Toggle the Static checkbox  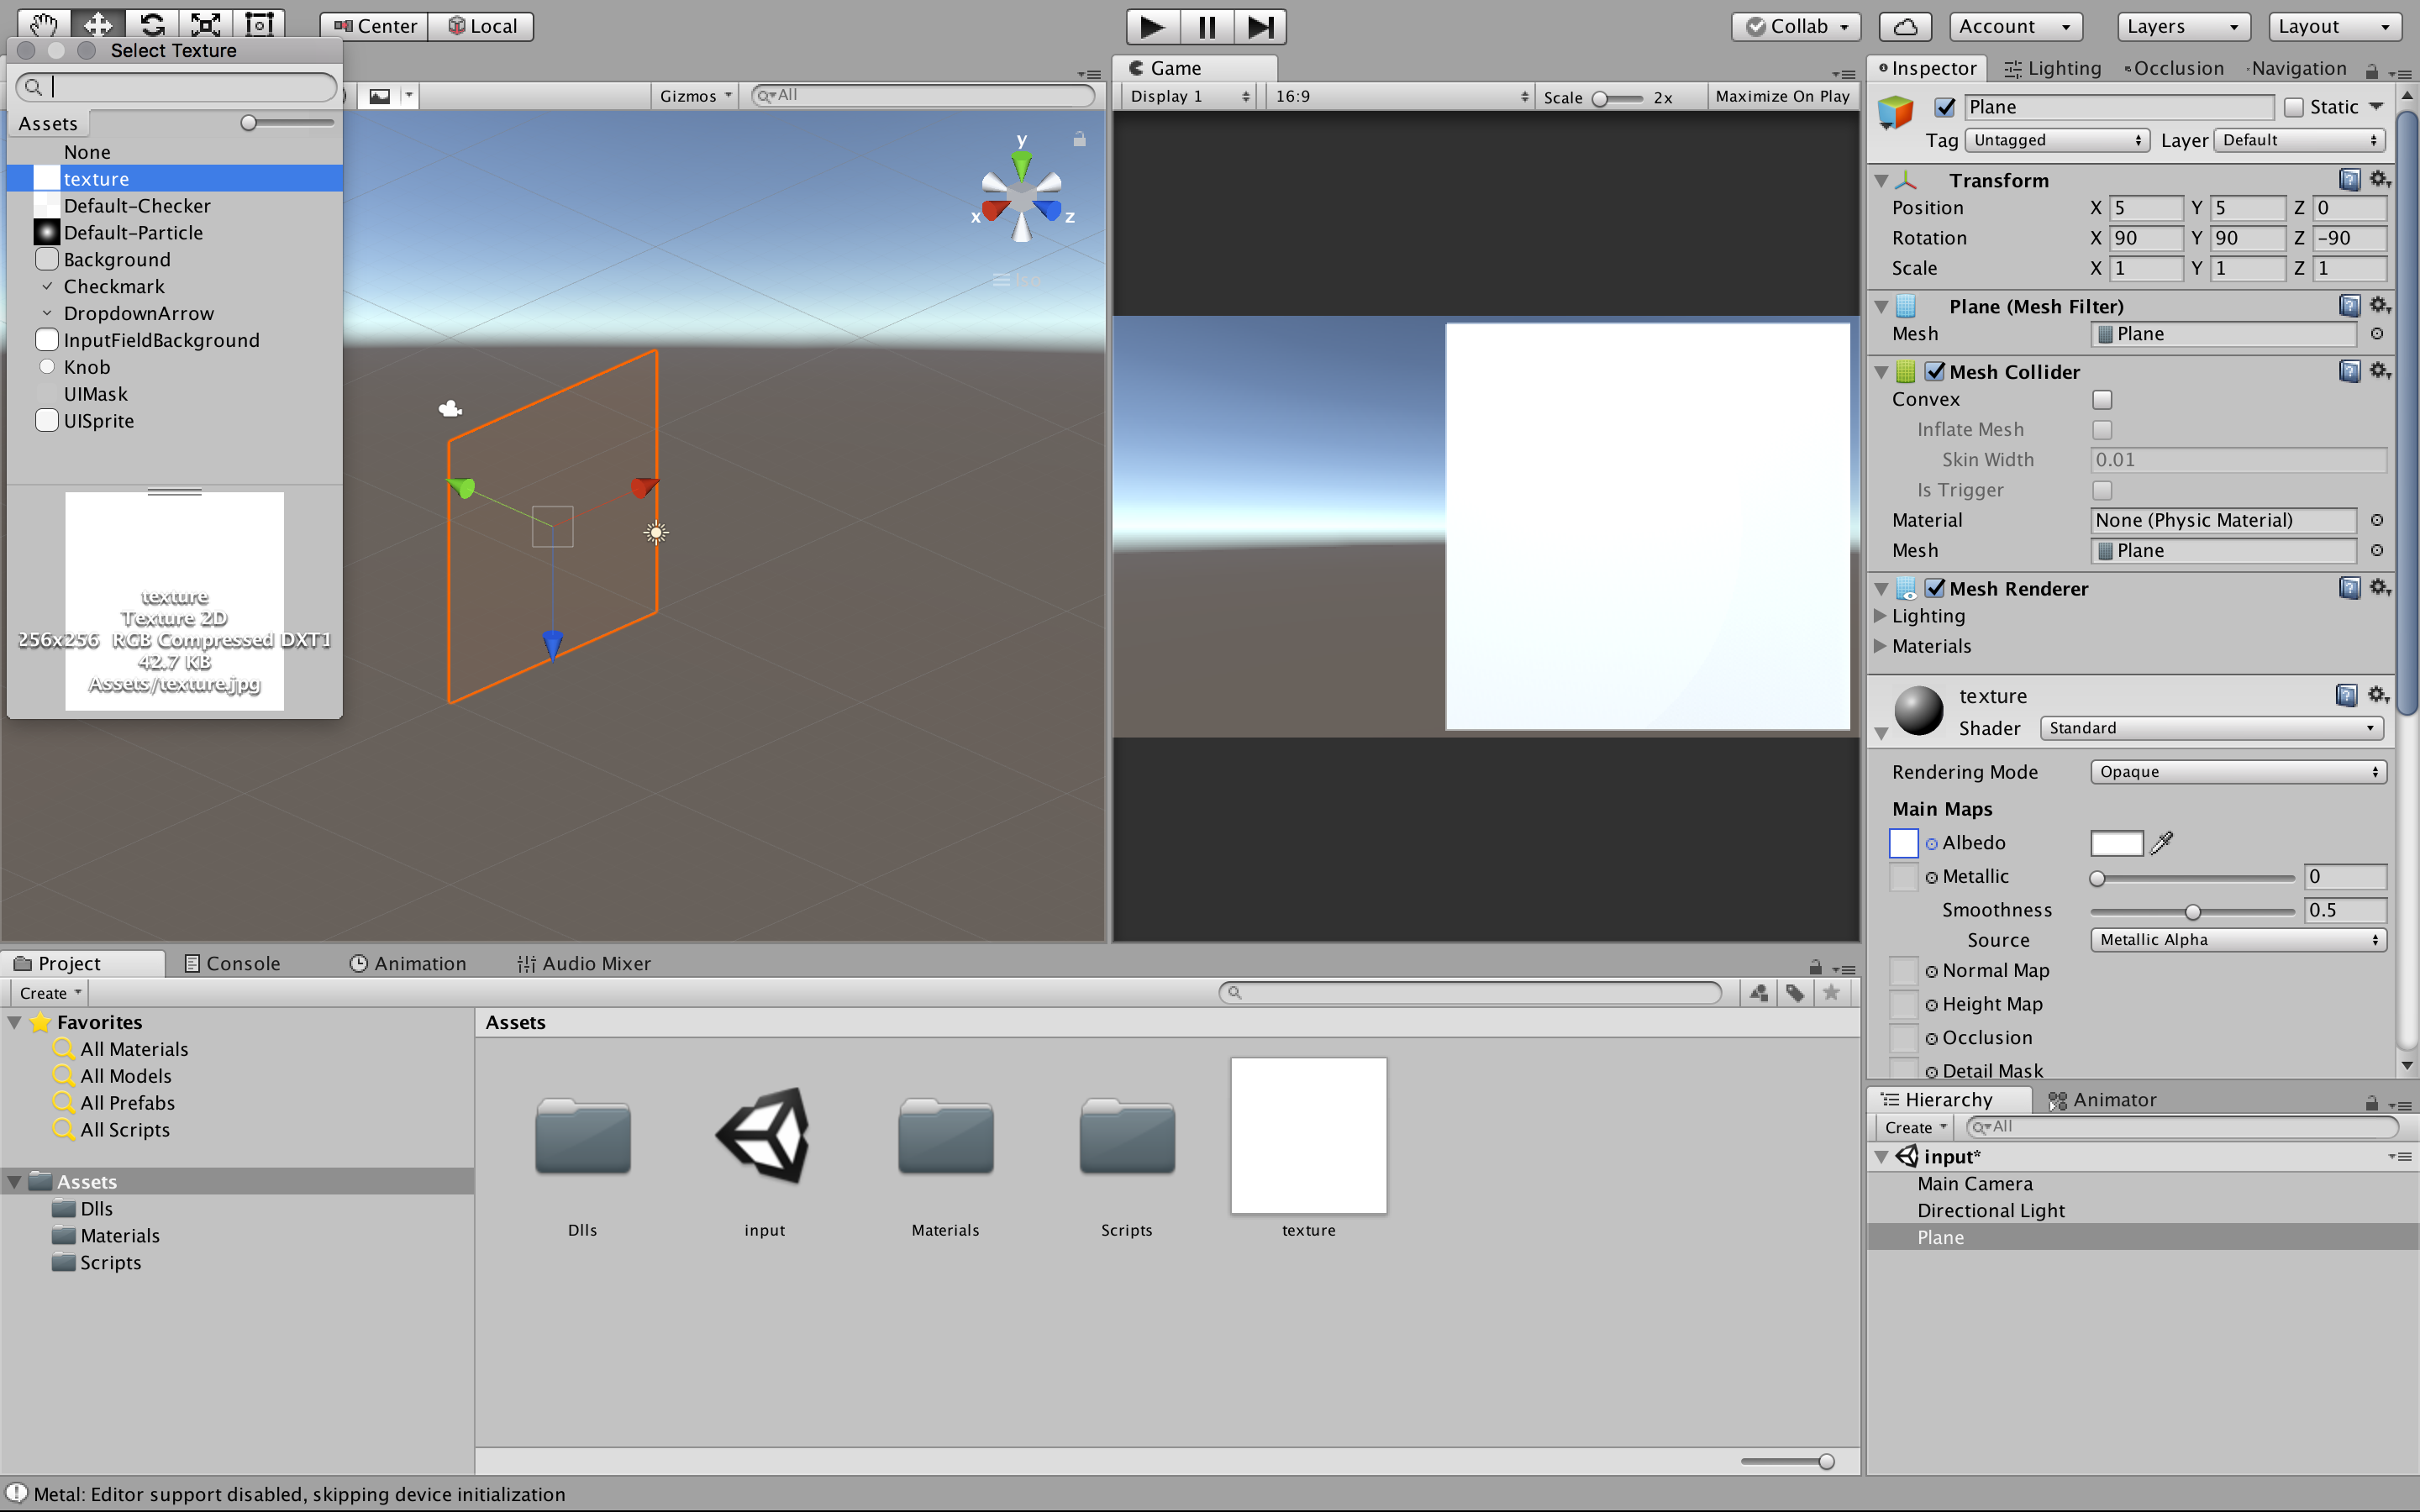[2294, 107]
